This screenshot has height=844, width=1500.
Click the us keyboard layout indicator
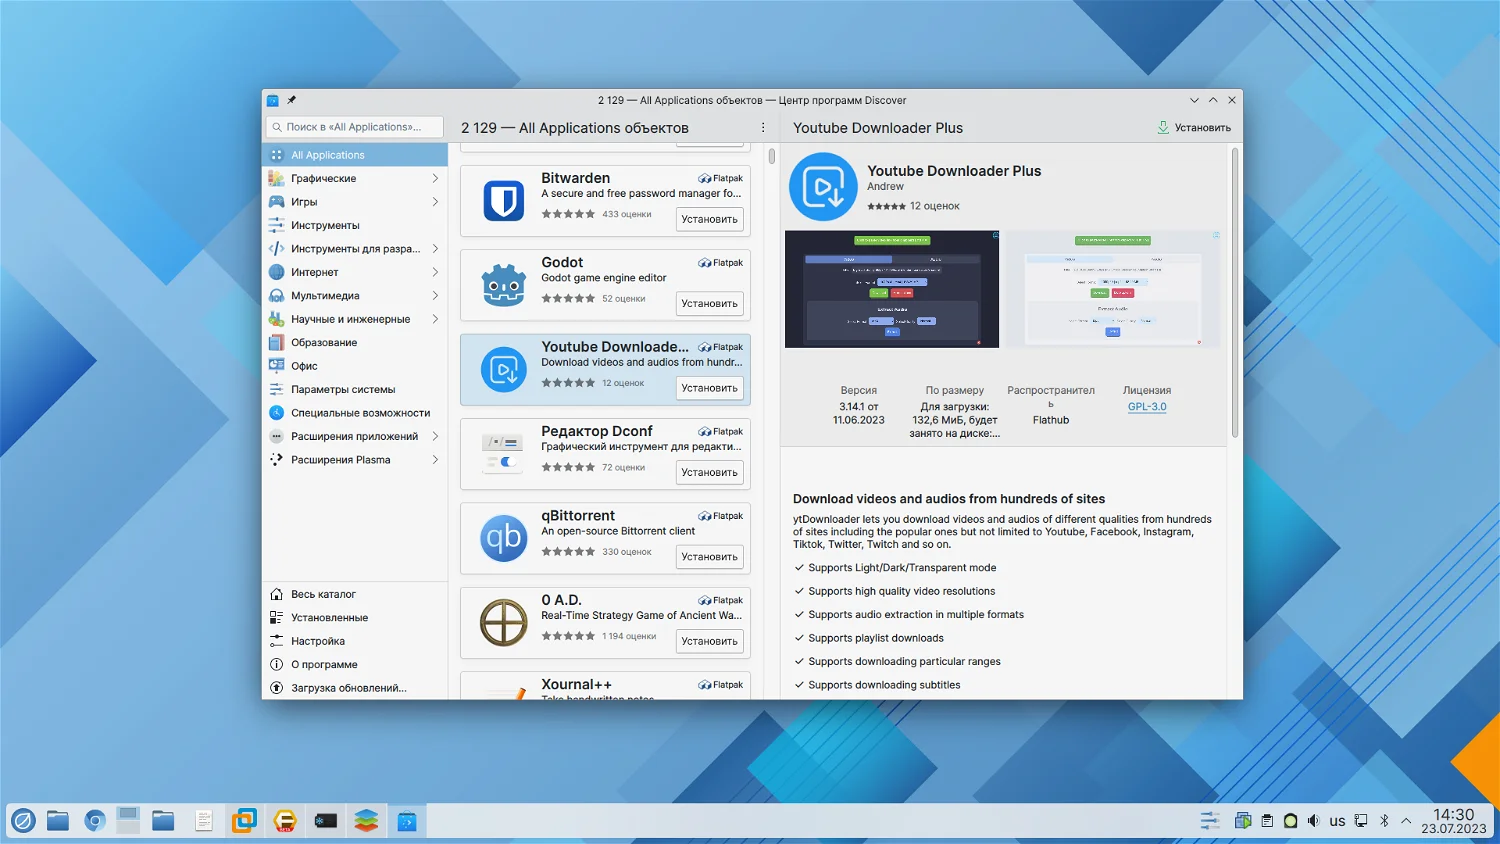click(1337, 821)
